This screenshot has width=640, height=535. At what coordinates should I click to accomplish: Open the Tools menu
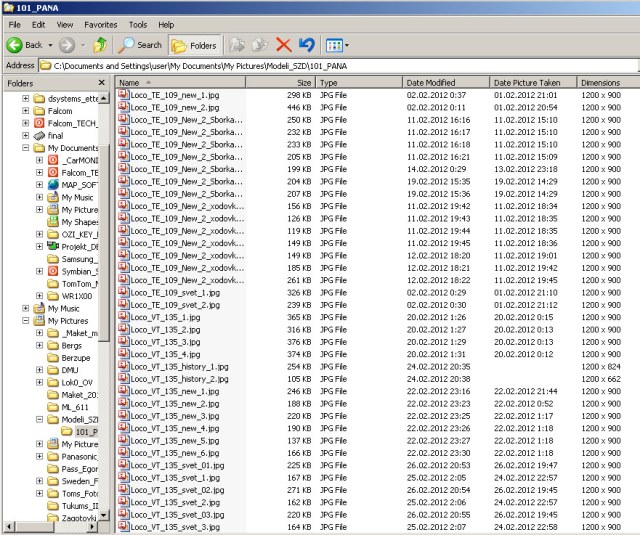(x=138, y=23)
